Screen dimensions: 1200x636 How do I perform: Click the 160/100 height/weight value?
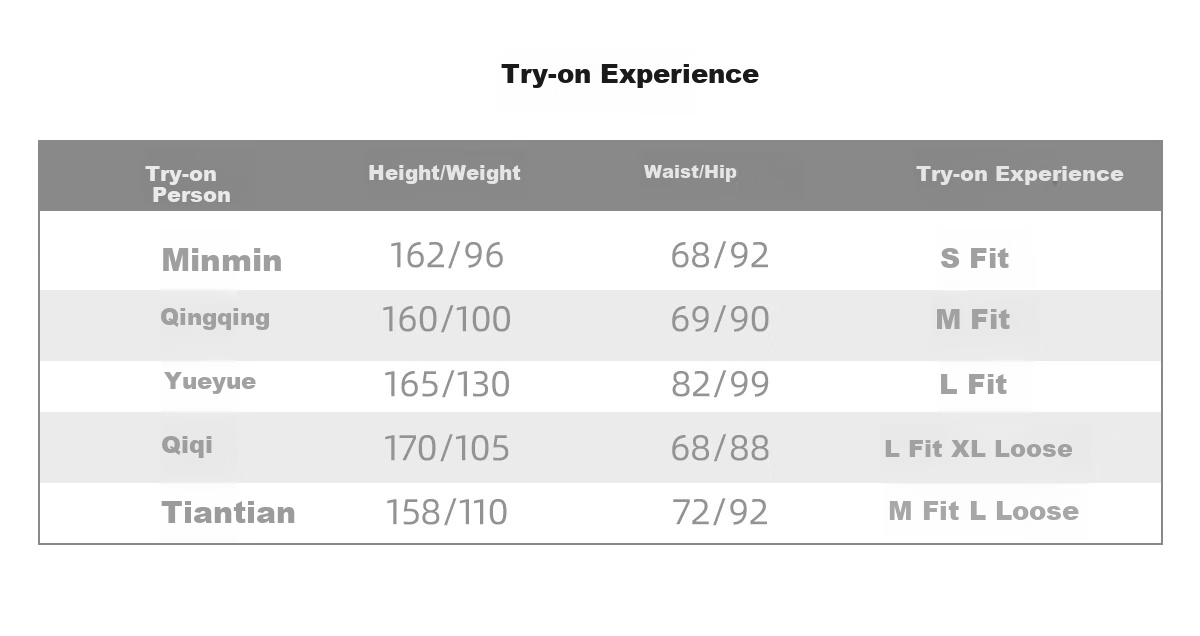point(446,320)
